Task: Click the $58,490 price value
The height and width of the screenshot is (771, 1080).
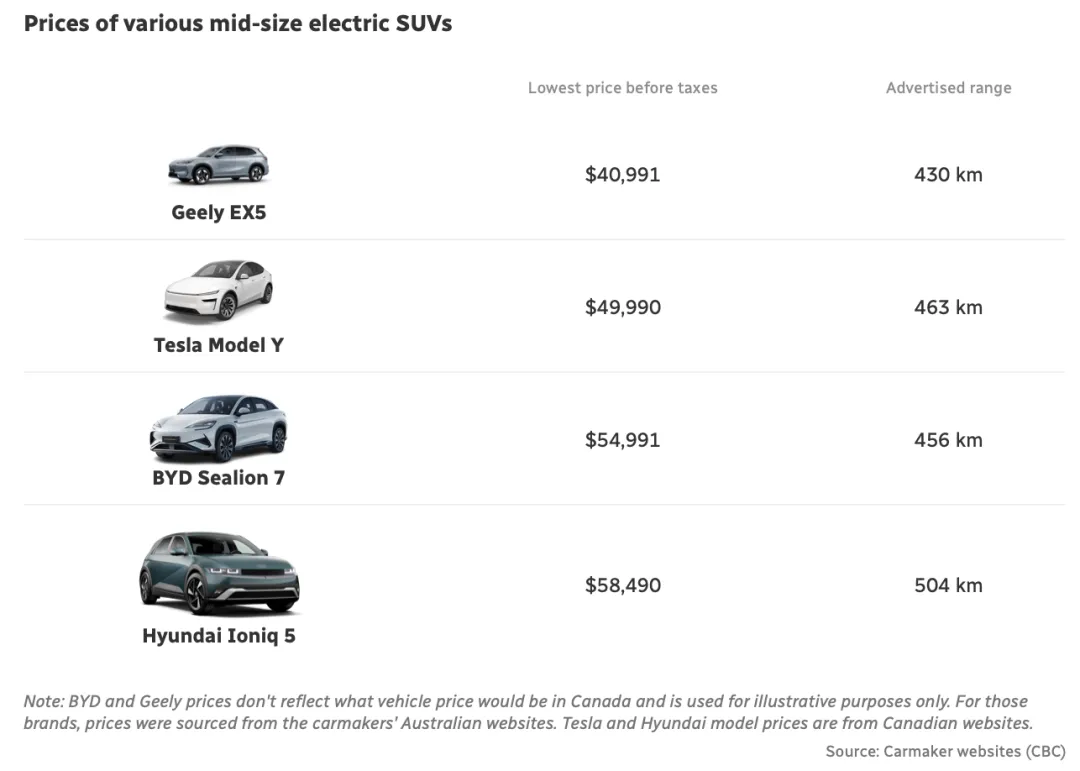Action: 623,585
